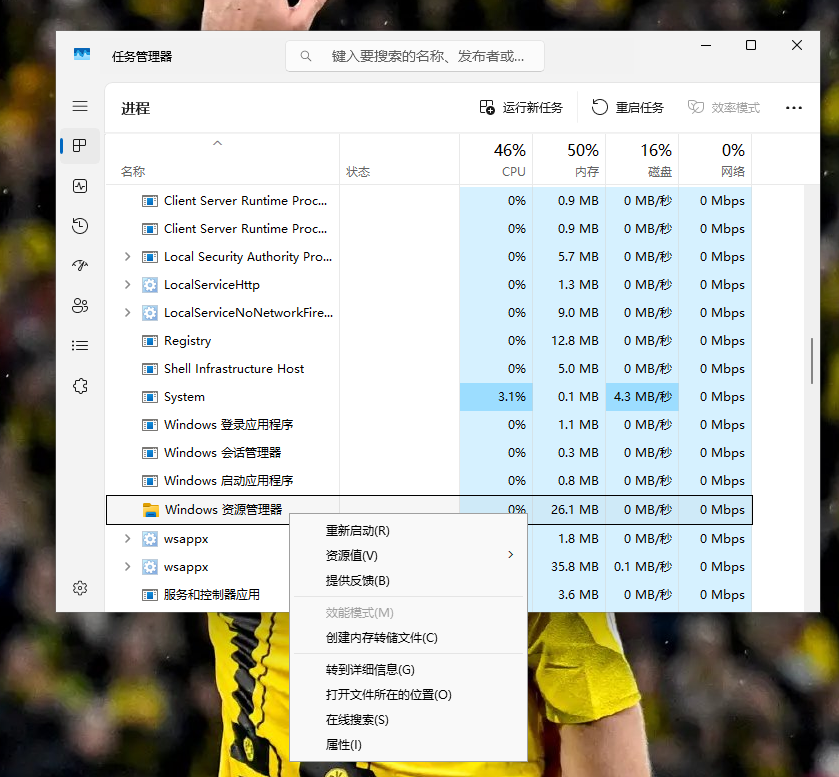Click the System 3.1% CPU cell
This screenshot has height=777, width=839.
pyautogui.click(x=496, y=397)
